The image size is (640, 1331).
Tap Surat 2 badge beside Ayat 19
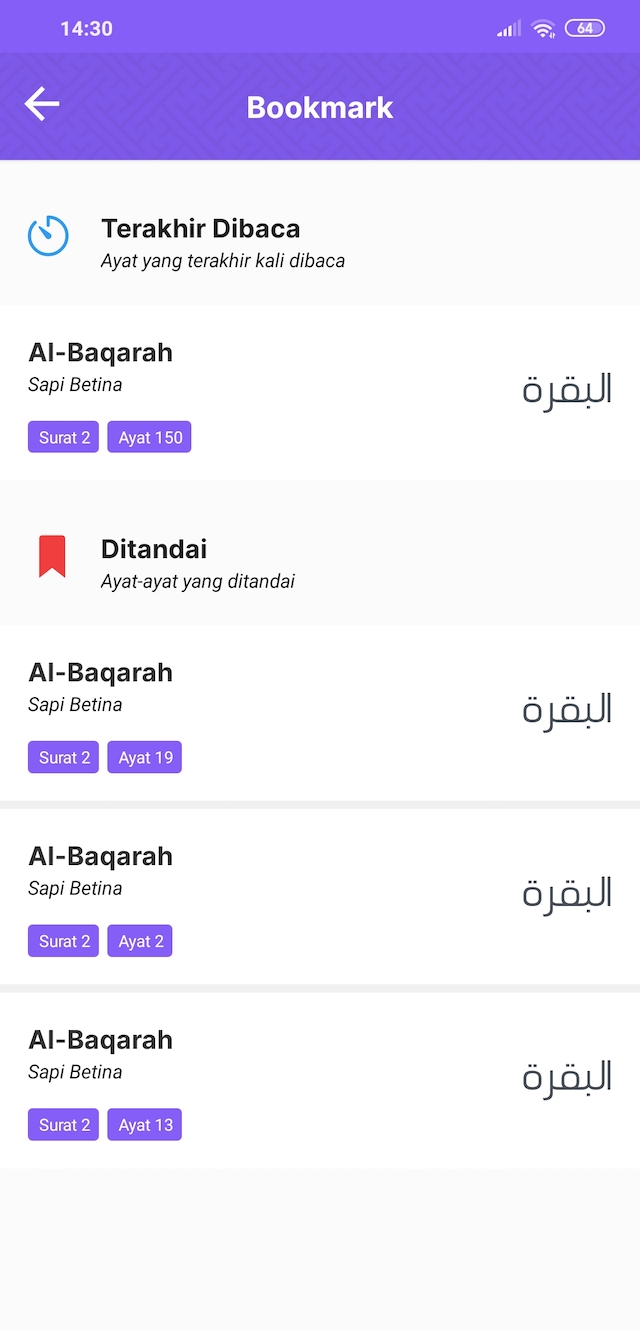click(x=64, y=757)
